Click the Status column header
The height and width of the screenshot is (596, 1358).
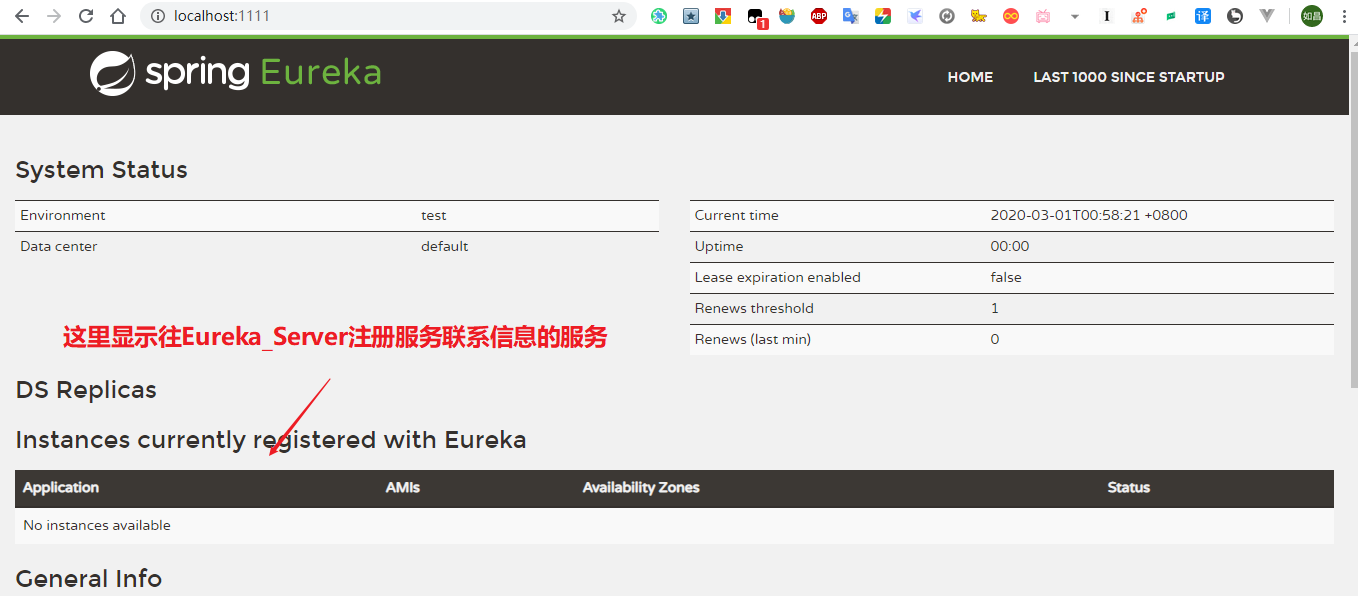click(1129, 488)
